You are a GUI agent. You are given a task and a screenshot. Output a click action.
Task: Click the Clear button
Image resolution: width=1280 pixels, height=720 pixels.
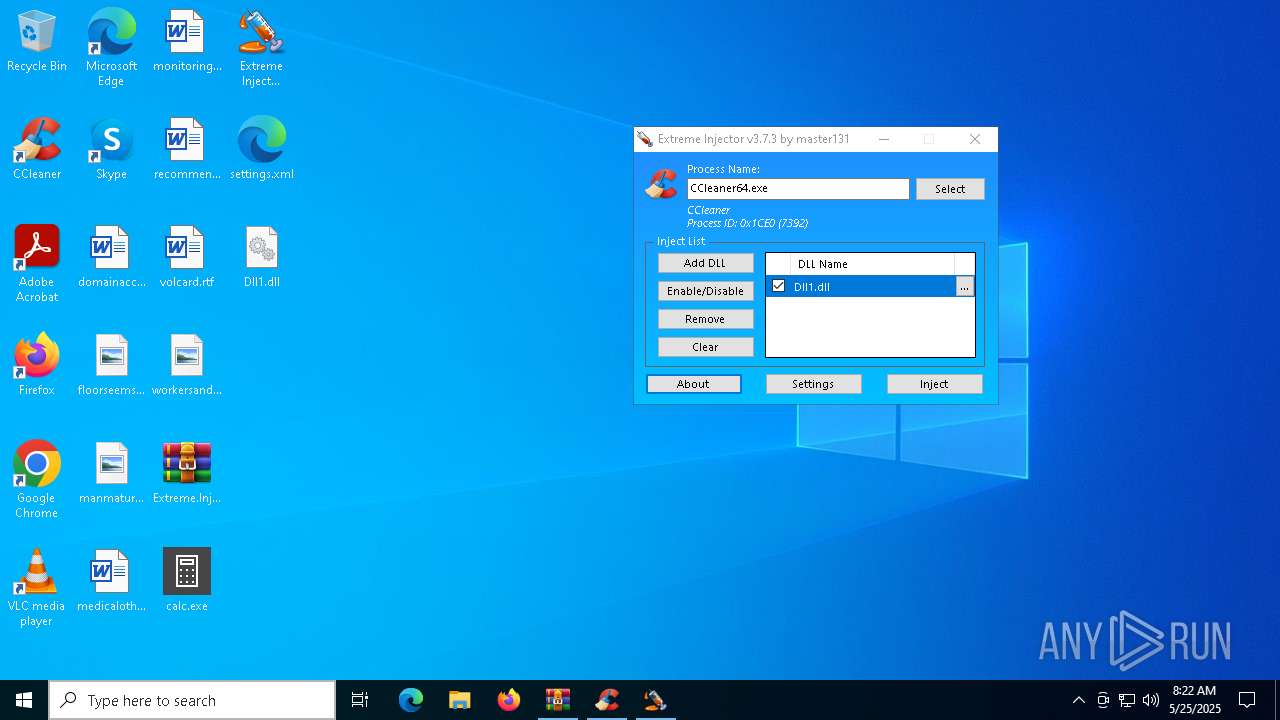coord(705,347)
